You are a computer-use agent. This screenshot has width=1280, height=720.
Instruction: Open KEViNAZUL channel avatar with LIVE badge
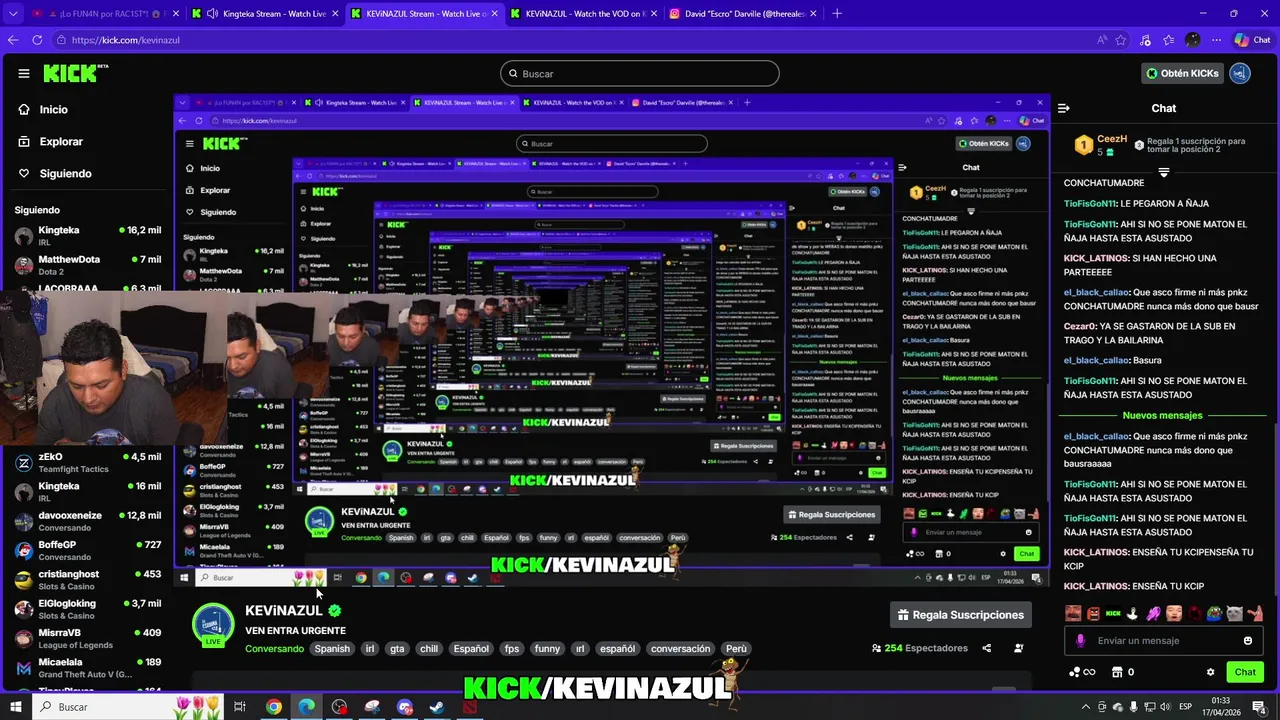pos(212,626)
